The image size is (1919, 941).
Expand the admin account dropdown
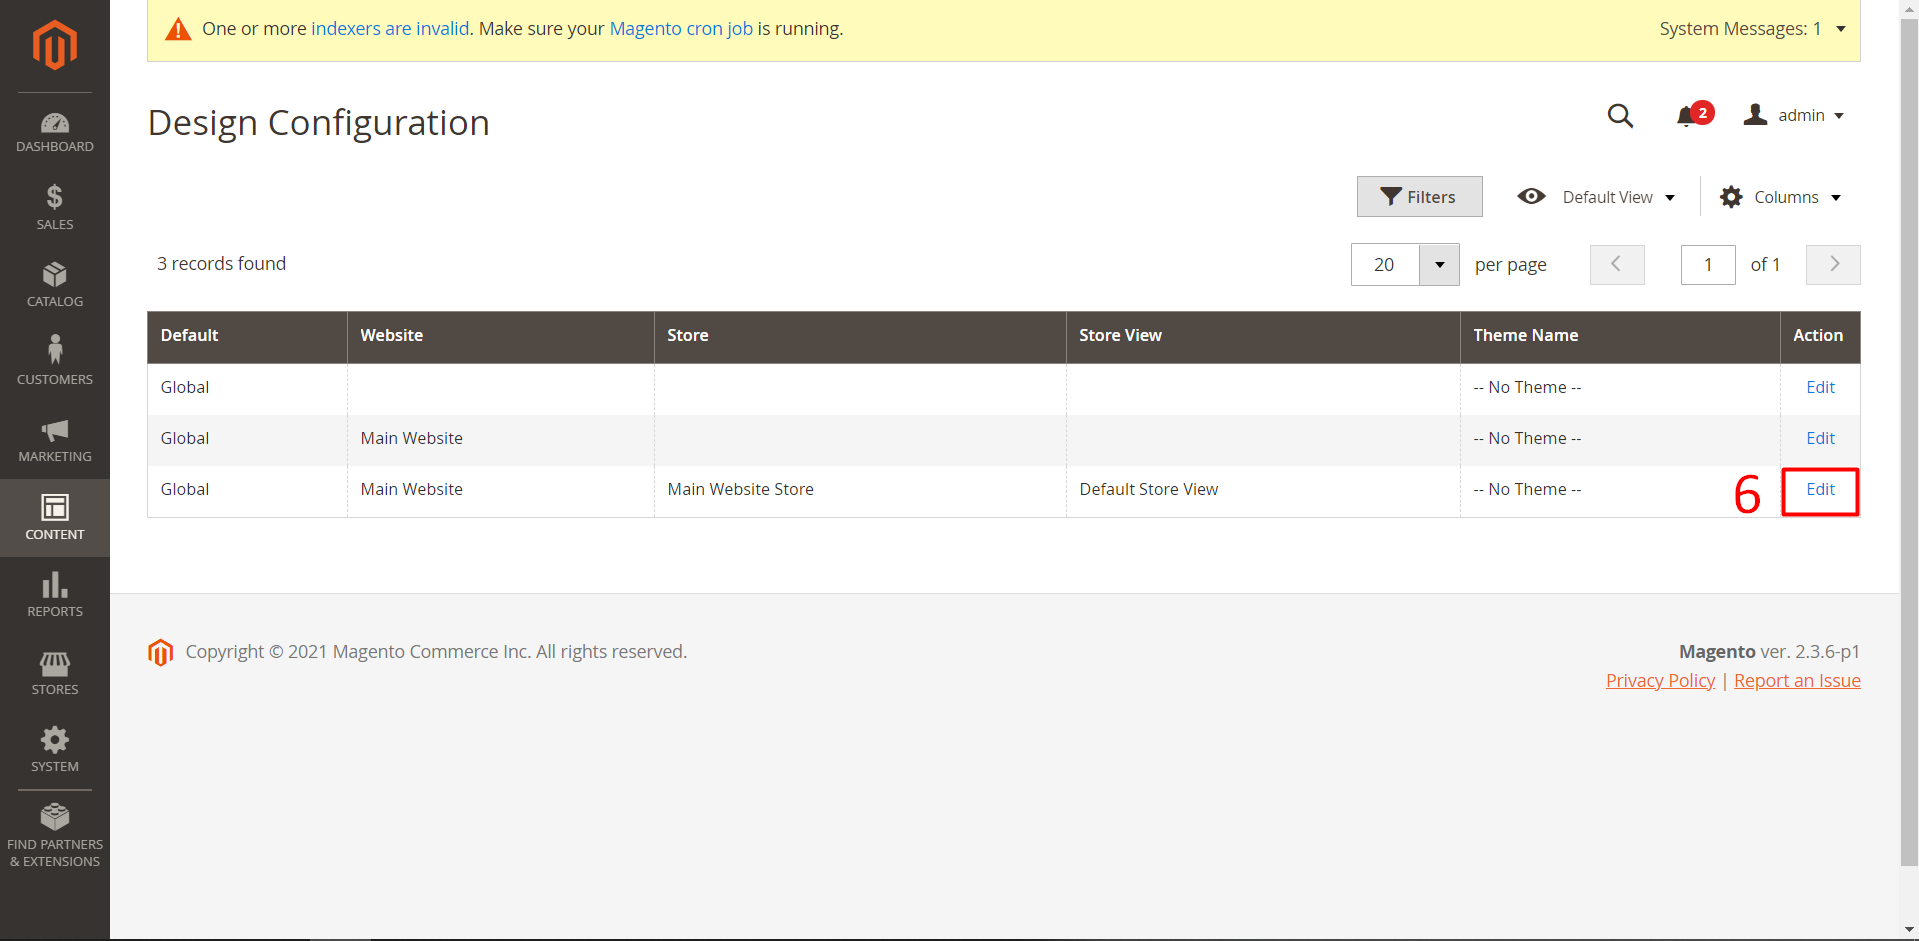click(1795, 116)
